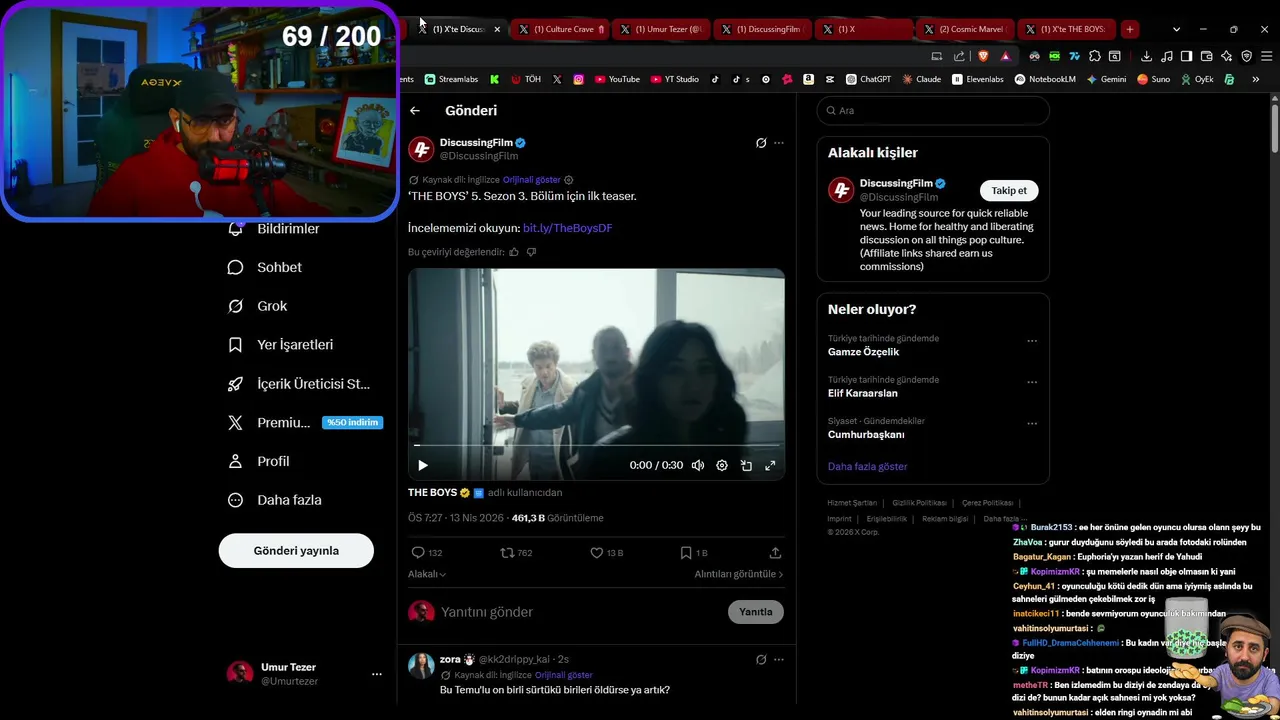This screenshot has width=1280, height=720.
Task: Open translation settings gear next to Orijinali göster
Action: tap(569, 180)
